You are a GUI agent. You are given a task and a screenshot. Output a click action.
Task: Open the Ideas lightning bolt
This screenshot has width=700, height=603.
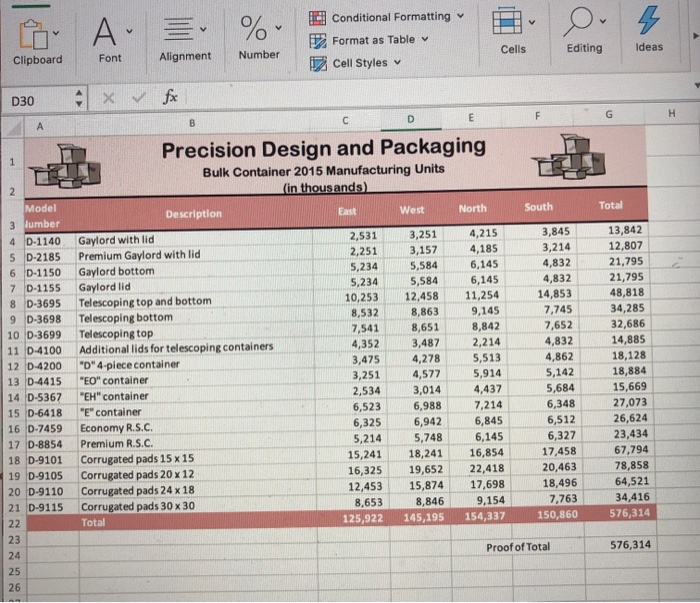pos(648,20)
